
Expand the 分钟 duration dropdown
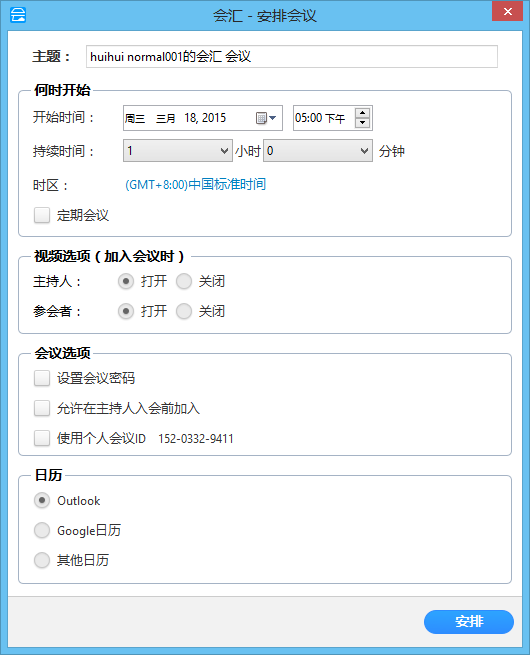tap(318, 151)
